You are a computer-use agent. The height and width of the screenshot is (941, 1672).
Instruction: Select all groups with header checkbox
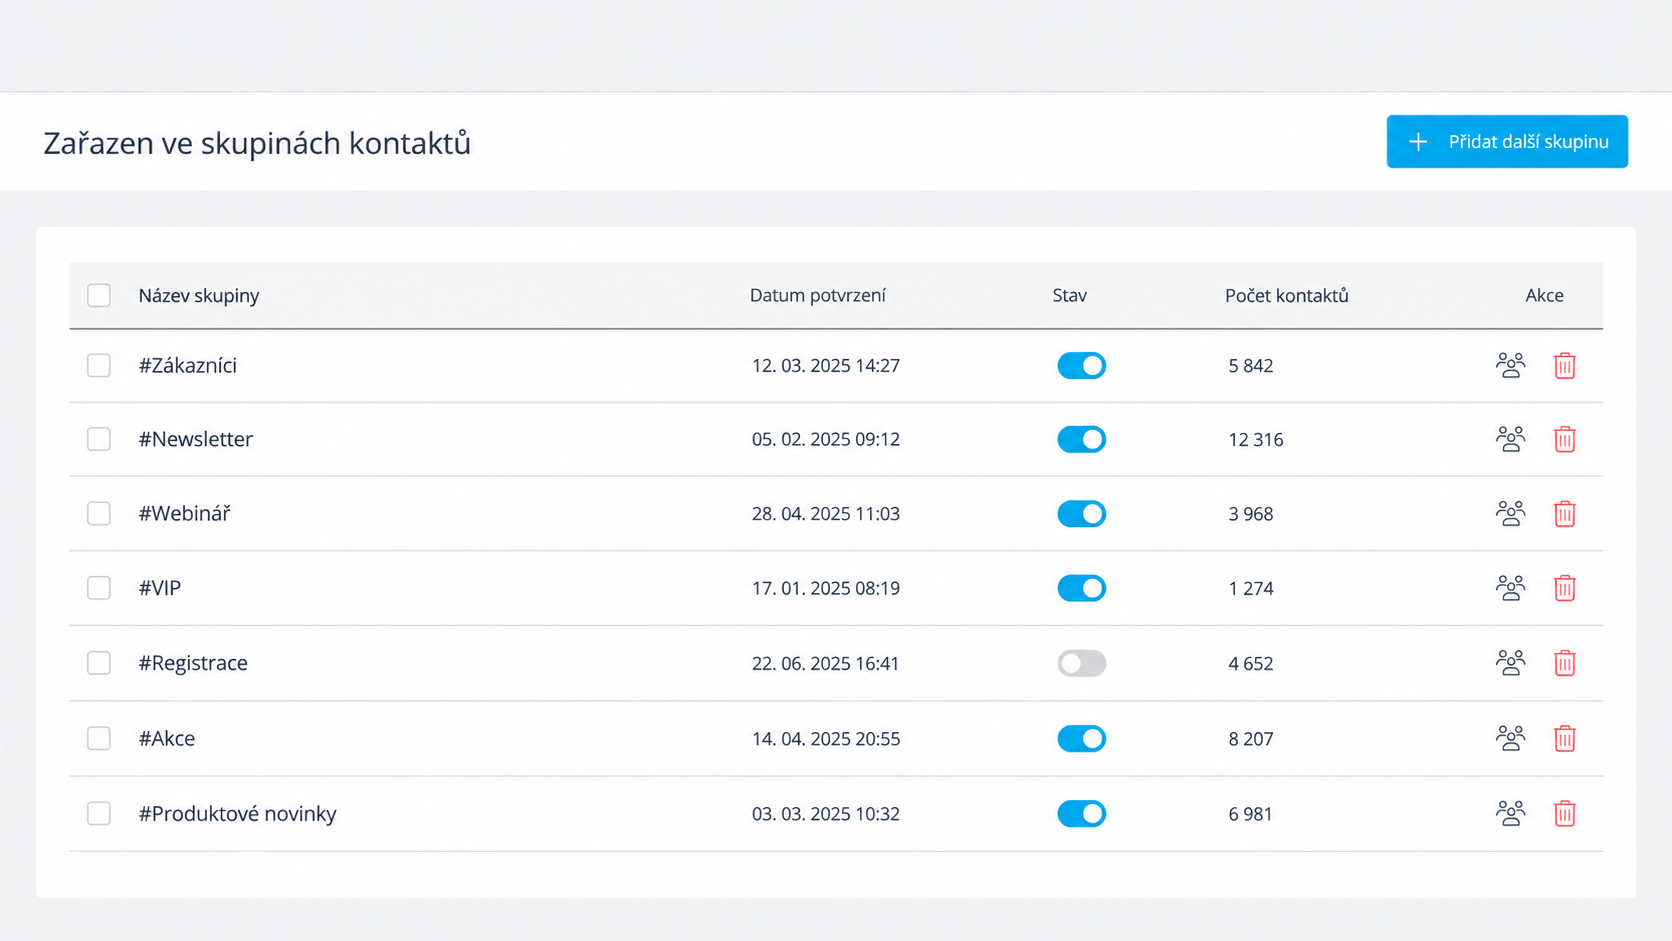click(99, 295)
